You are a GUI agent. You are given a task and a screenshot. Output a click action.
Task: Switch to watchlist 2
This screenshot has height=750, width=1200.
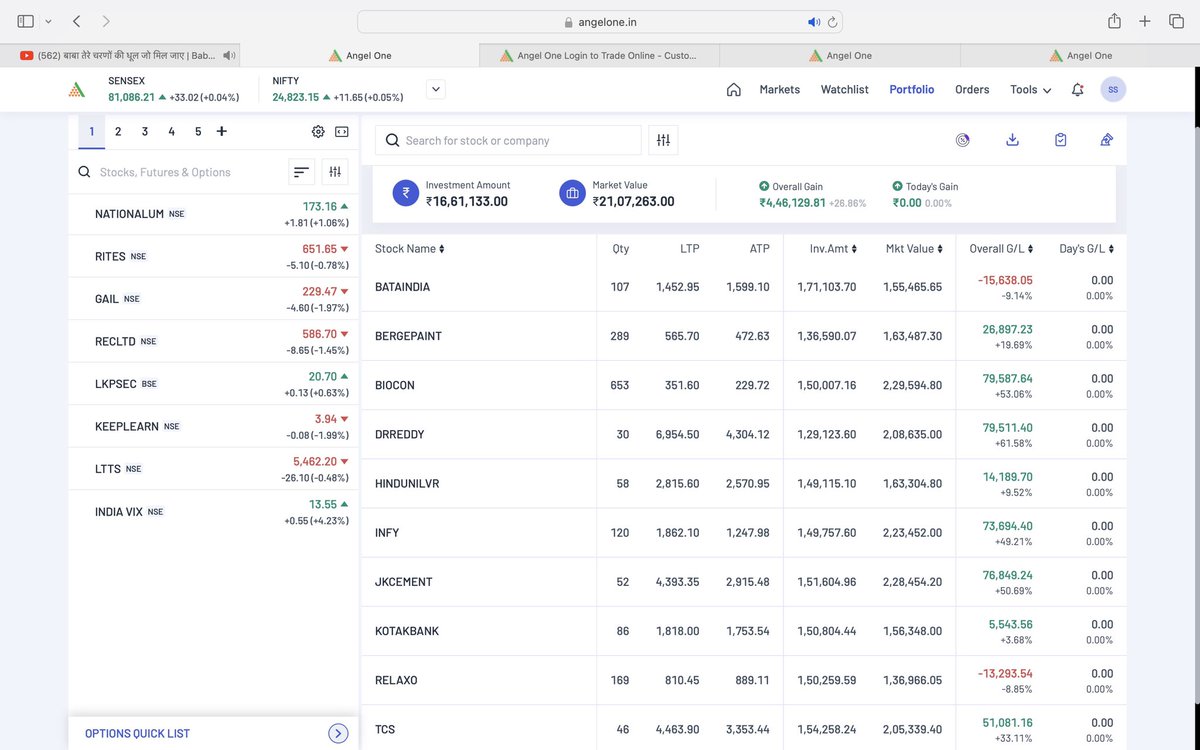[x=118, y=131]
